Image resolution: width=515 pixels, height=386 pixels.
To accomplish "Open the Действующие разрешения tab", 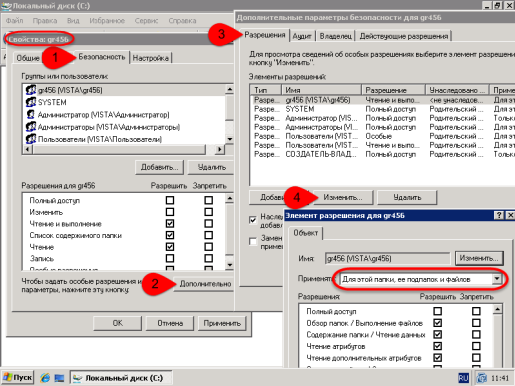I will click(404, 36).
